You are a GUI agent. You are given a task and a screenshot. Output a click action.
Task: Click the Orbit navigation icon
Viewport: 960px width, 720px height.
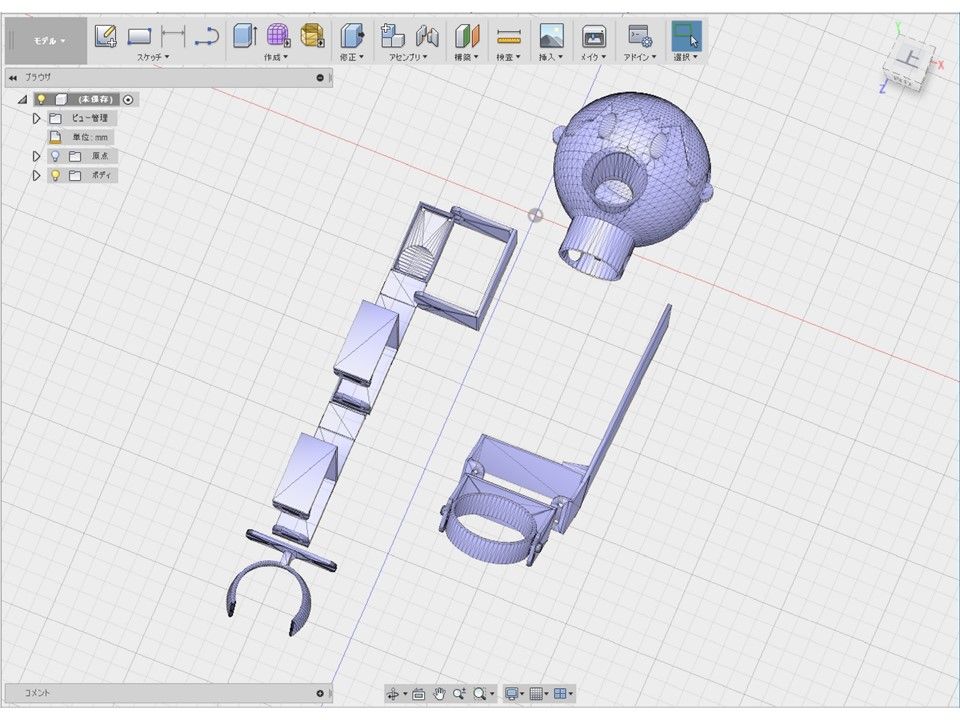coord(393,694)
